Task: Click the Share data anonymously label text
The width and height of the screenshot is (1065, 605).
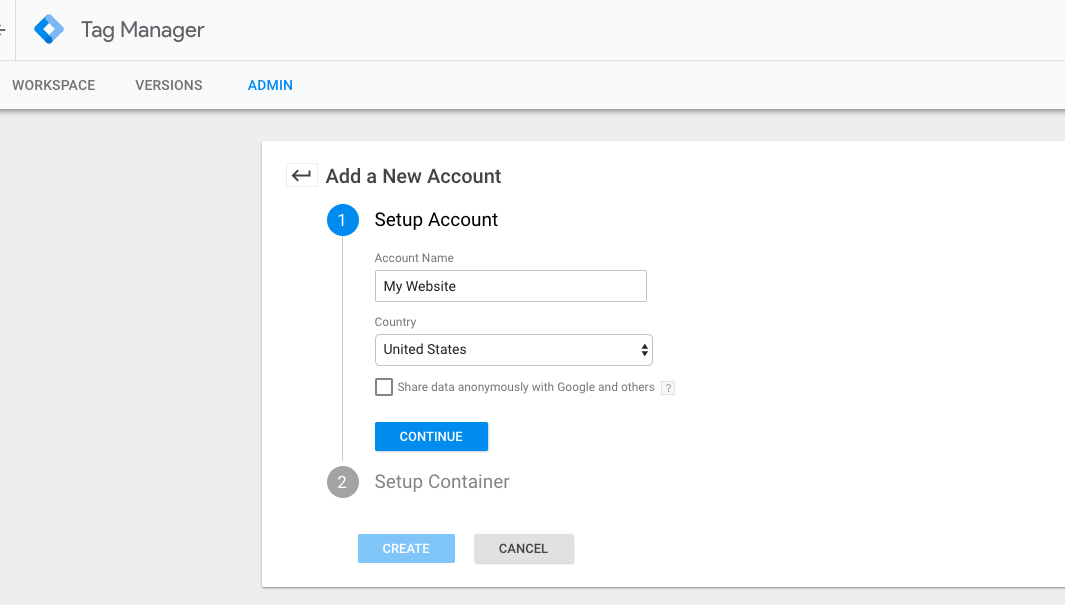Action: 526,387
